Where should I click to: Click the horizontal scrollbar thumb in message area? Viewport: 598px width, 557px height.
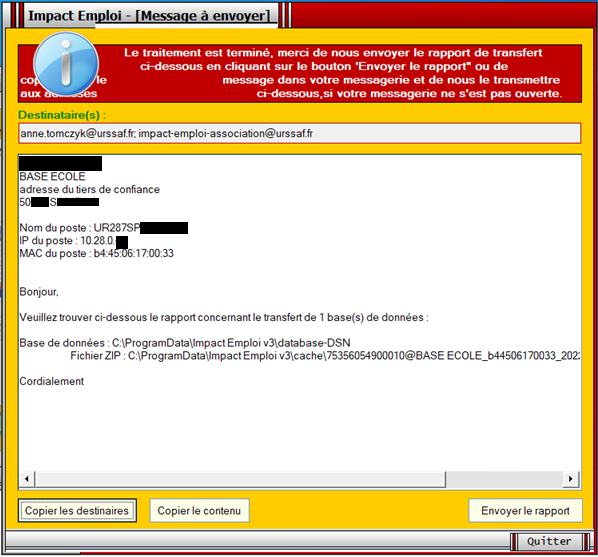(x=240, y=479)
